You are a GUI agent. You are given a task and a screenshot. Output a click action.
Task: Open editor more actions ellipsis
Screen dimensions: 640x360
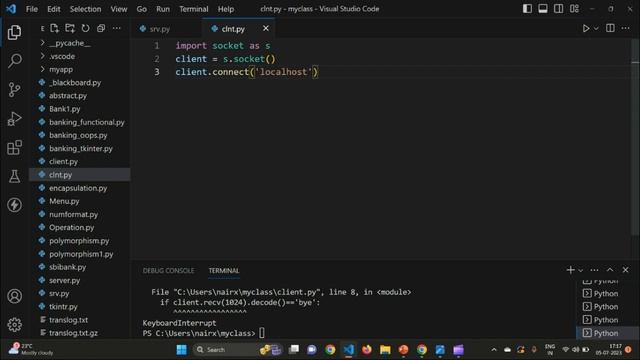[x=625, y=28]
